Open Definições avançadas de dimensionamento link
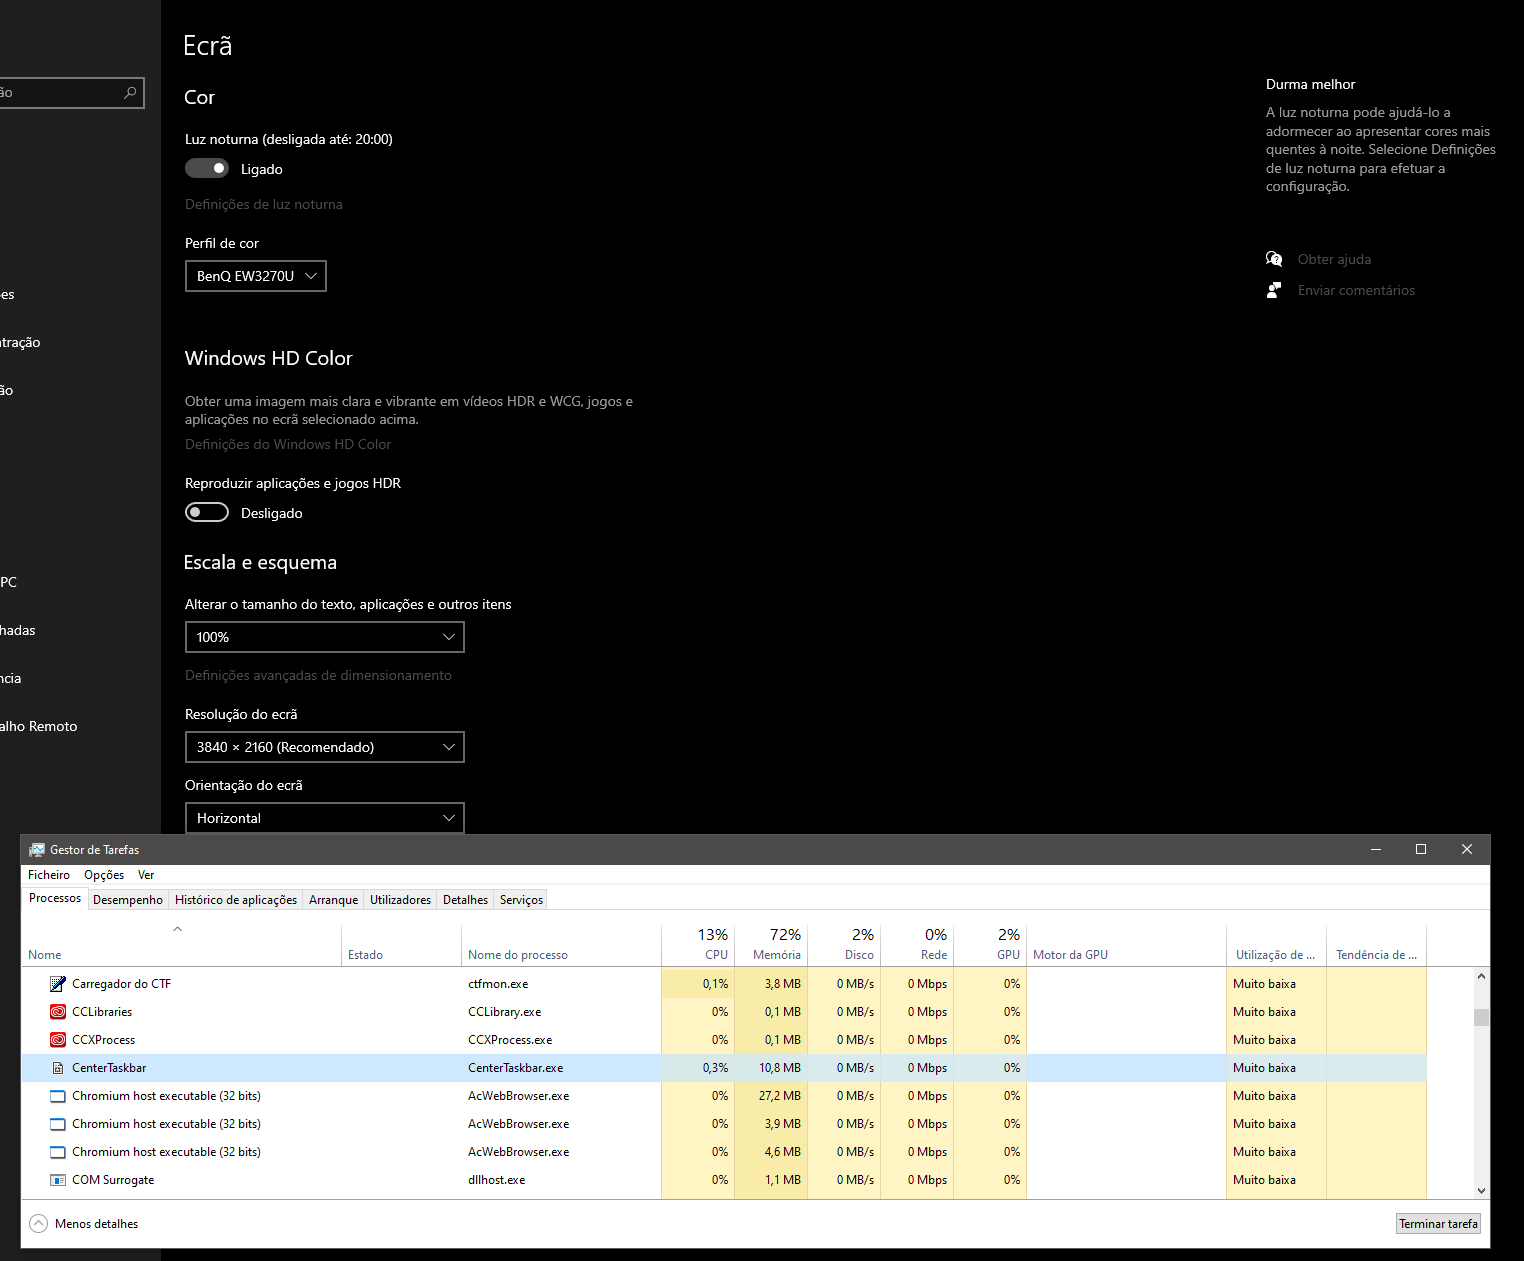The image size is (1524, 1261). [x=318, y=675]
